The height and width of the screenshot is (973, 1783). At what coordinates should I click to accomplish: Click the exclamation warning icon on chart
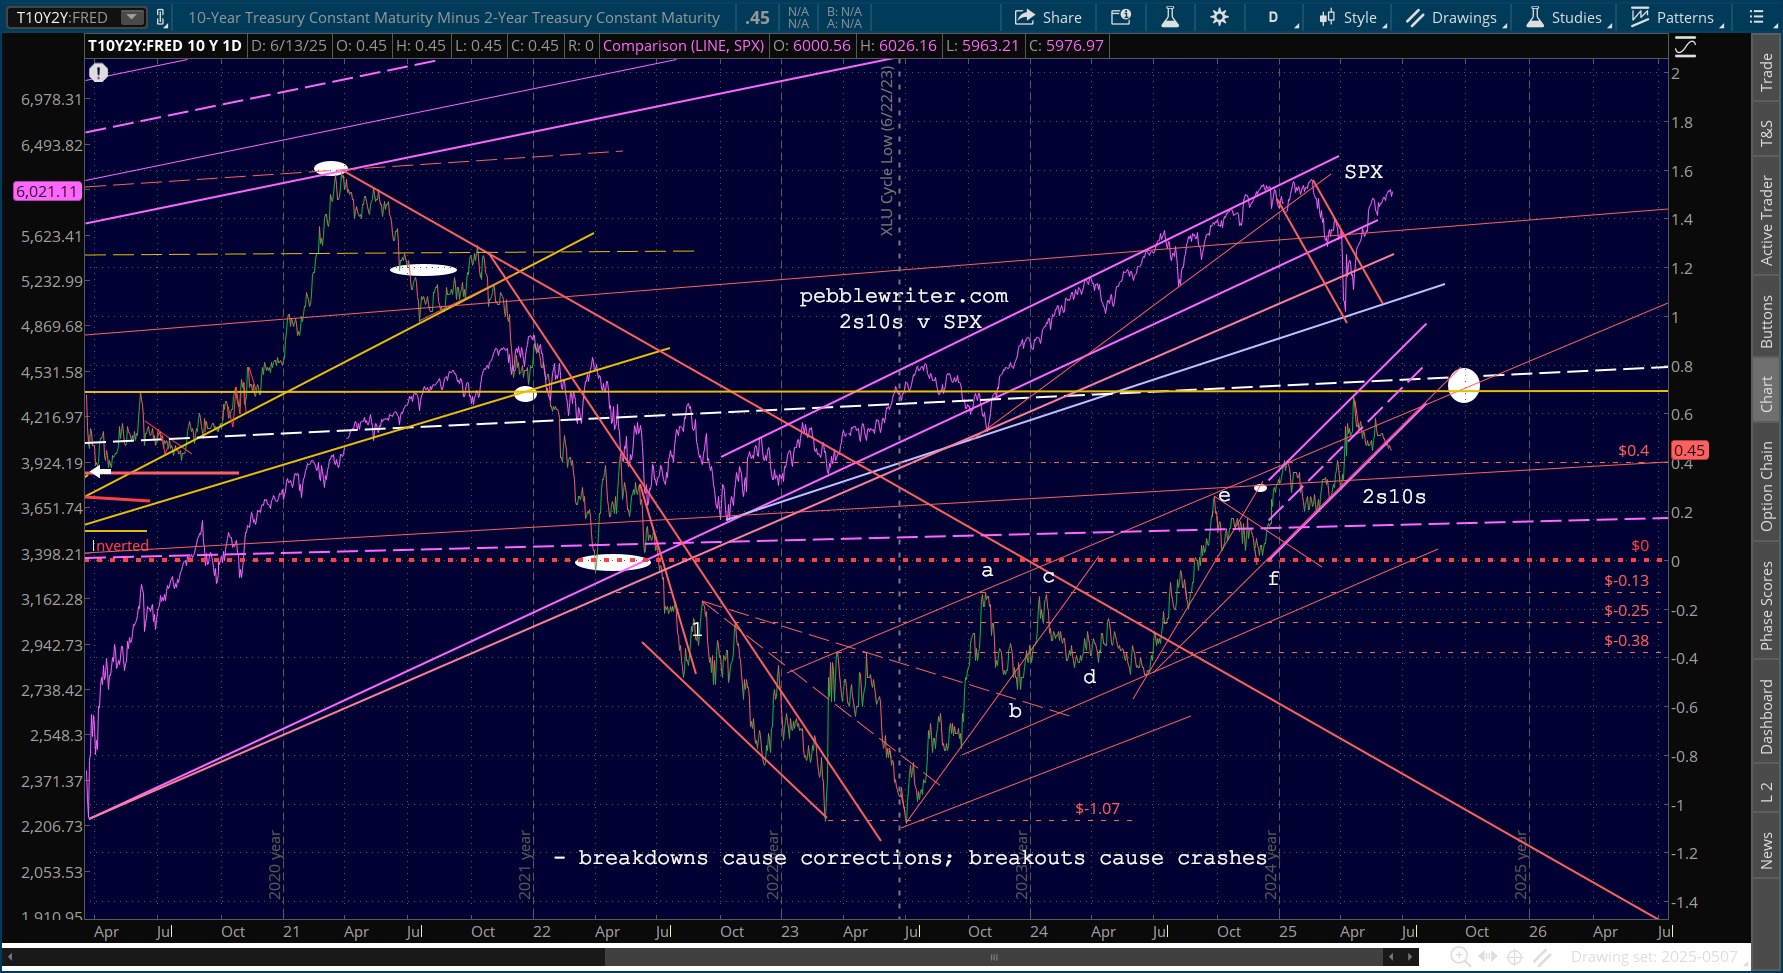(98, 72)
